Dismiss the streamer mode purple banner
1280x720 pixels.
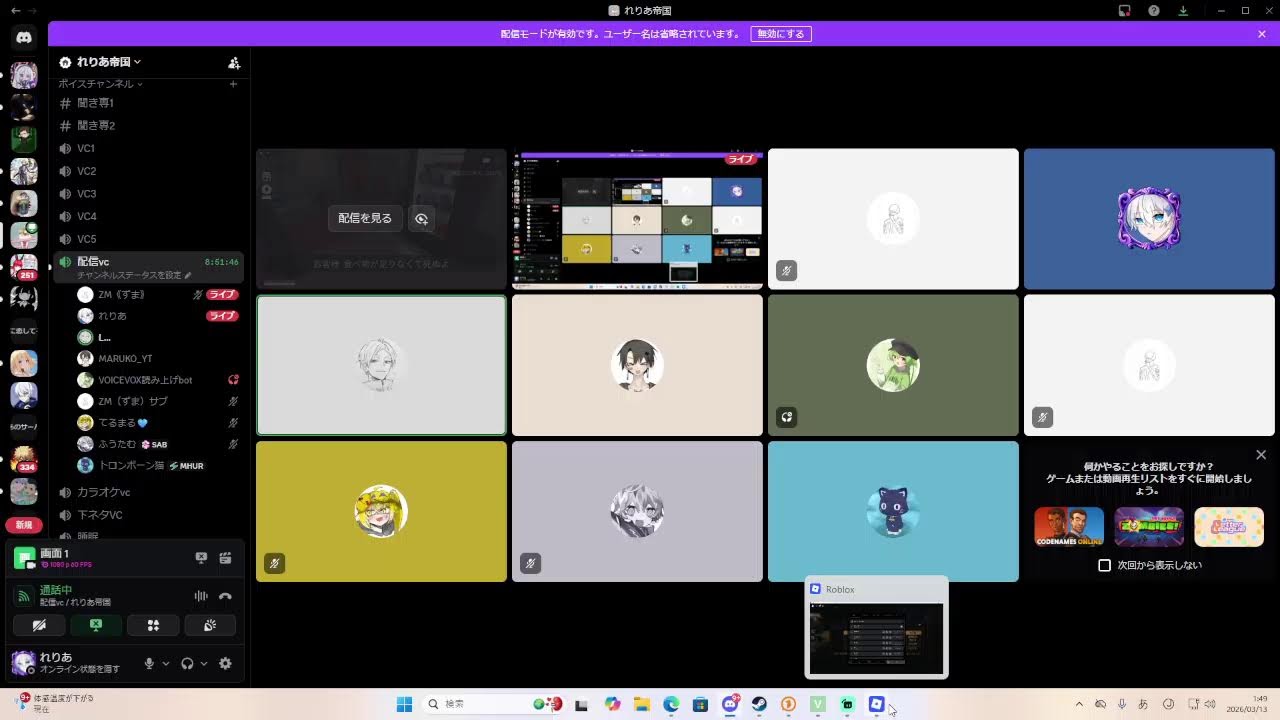coord(1262,34)
